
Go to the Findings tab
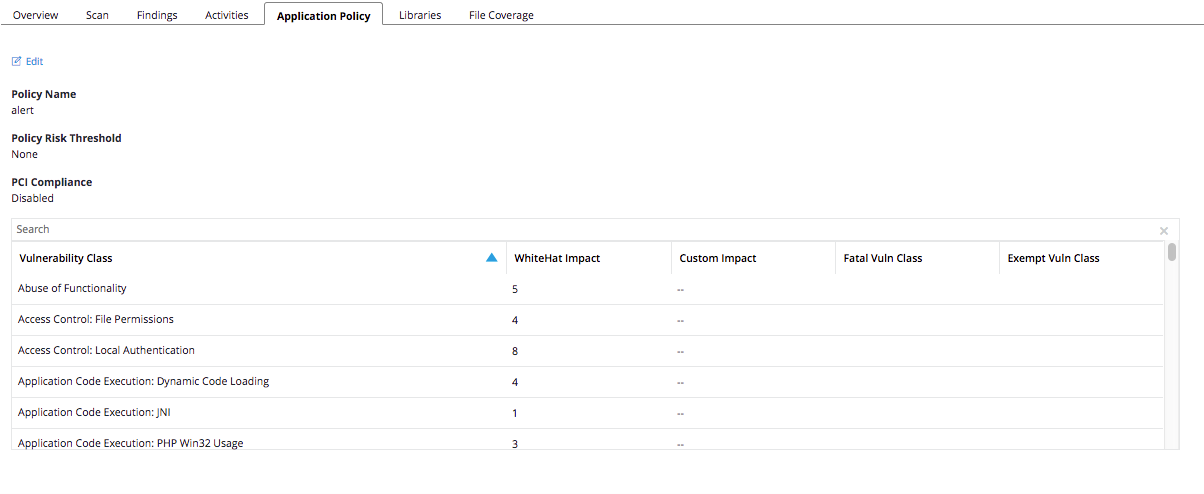157,15
